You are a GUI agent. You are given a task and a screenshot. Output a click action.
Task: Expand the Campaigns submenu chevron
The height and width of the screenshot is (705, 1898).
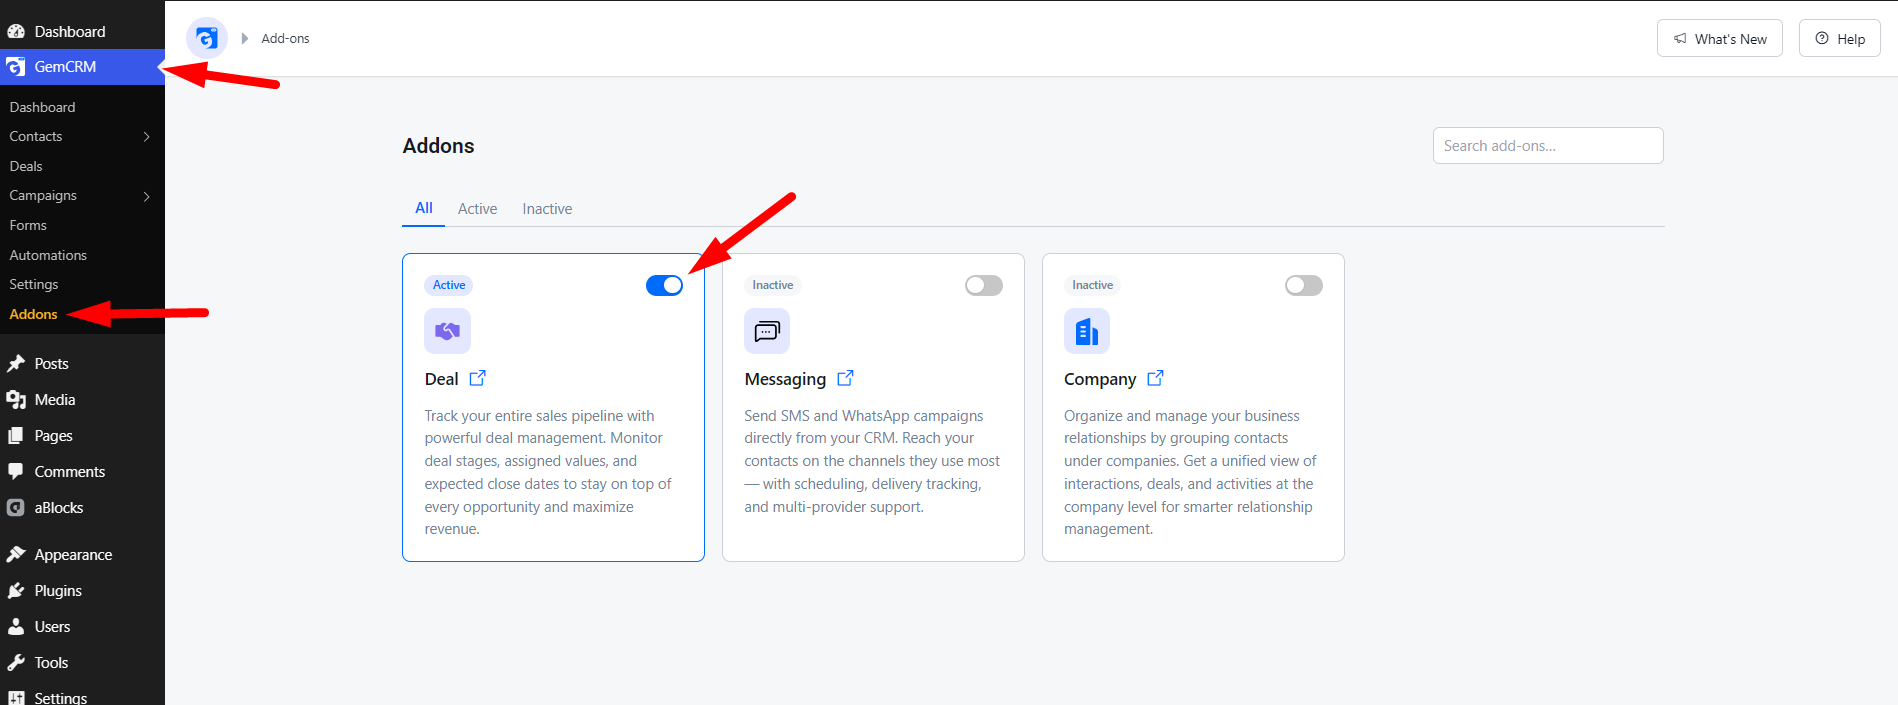pos(147,196)
